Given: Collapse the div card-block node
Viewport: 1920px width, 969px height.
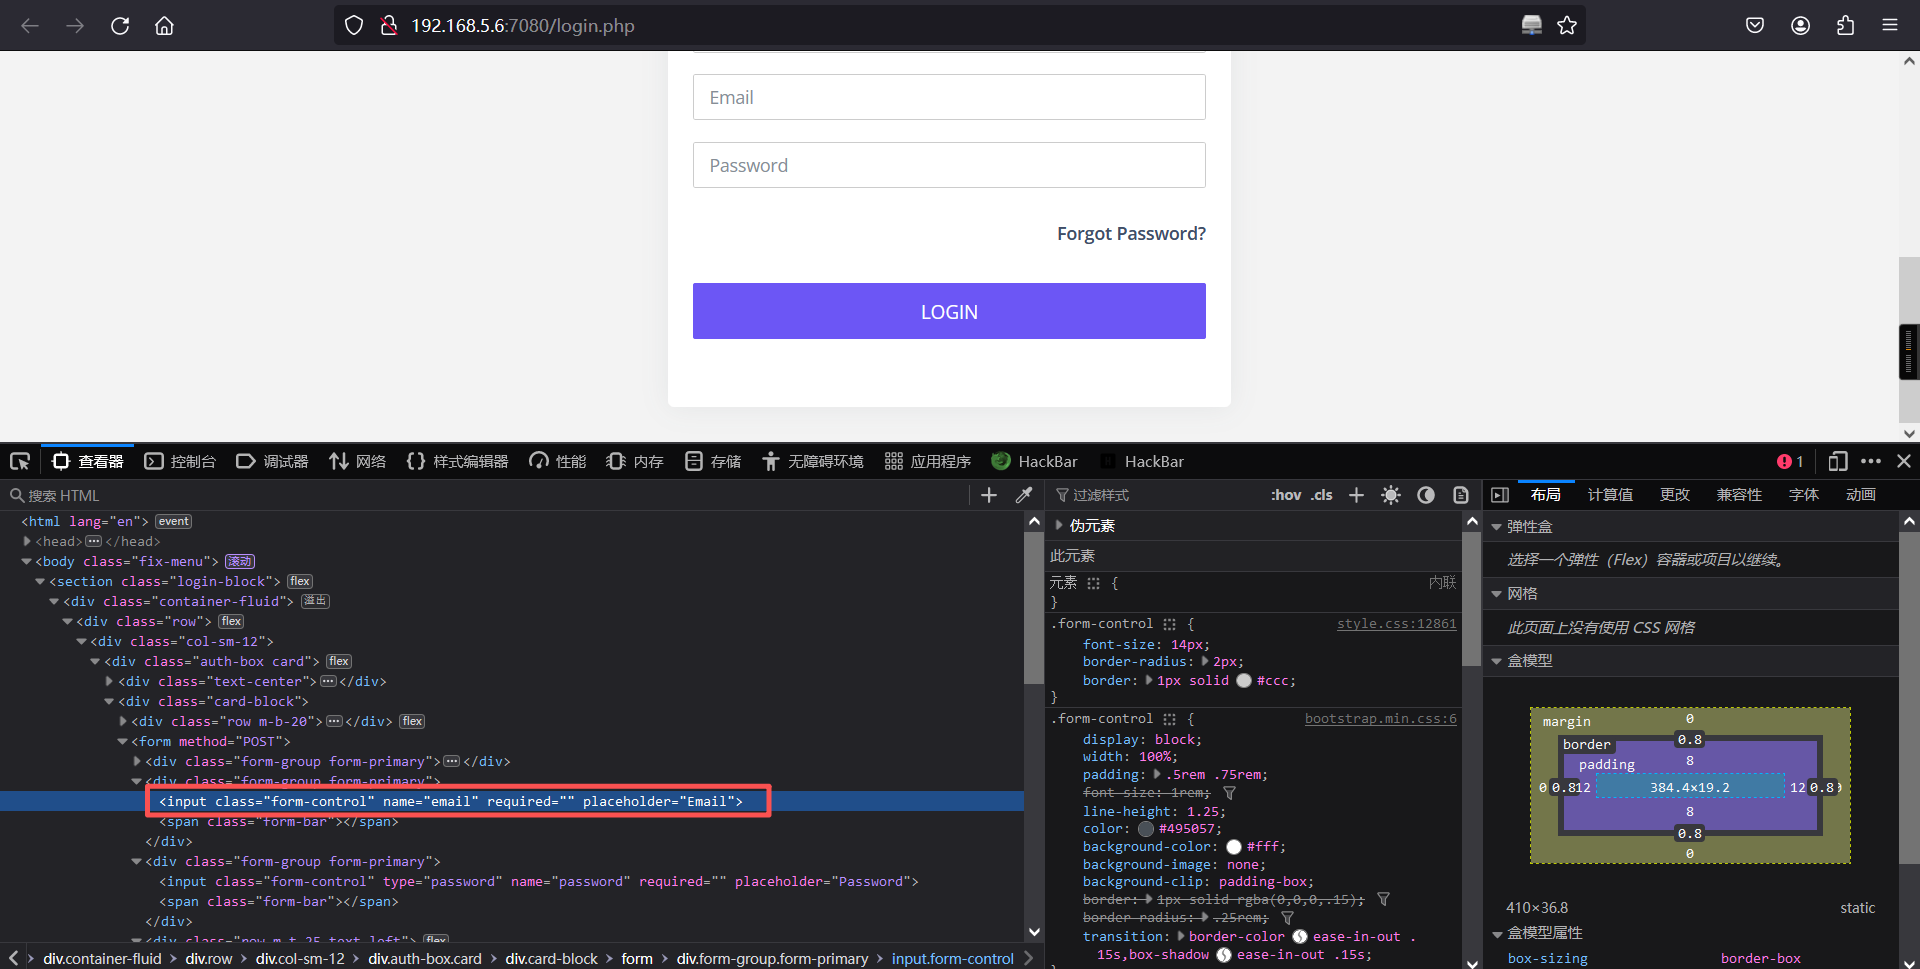Looking at the screenshot, I should [x=109, y=701].
